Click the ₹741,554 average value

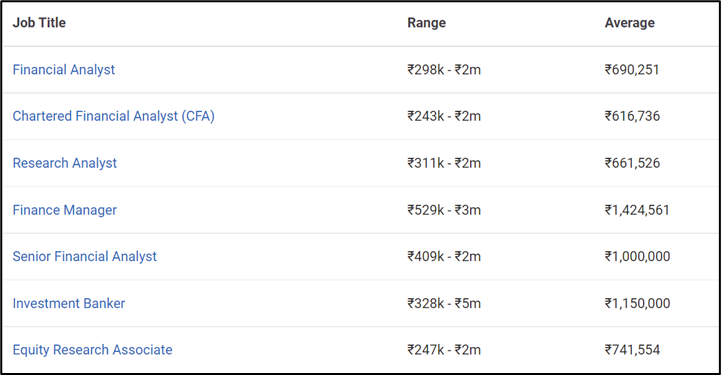click(632, 350)
